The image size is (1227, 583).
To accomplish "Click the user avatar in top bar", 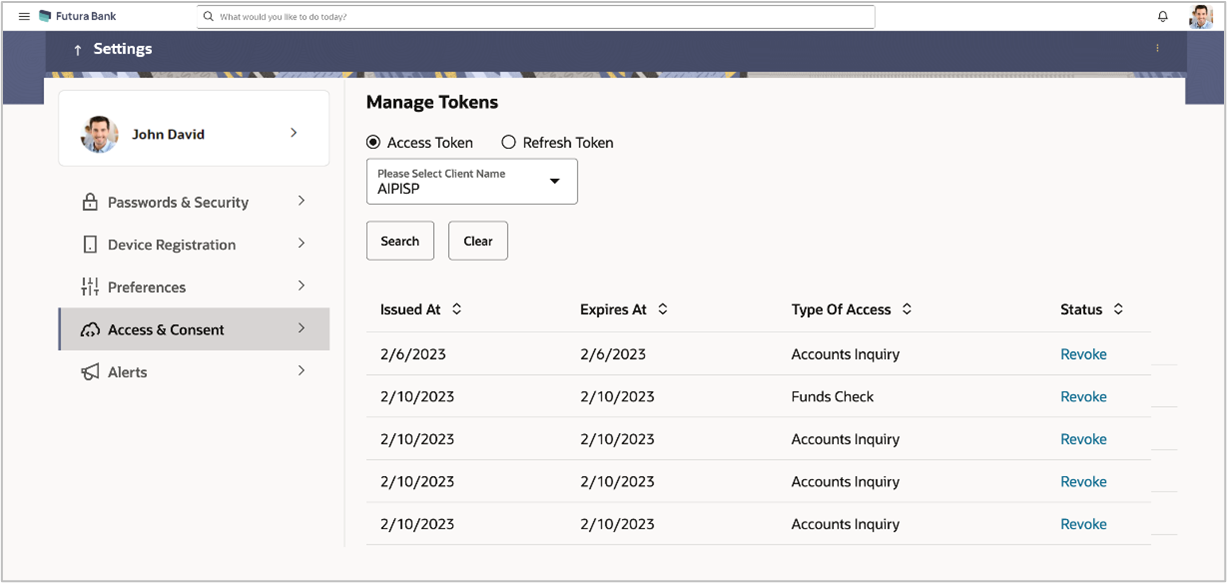I will point(1201,17).
